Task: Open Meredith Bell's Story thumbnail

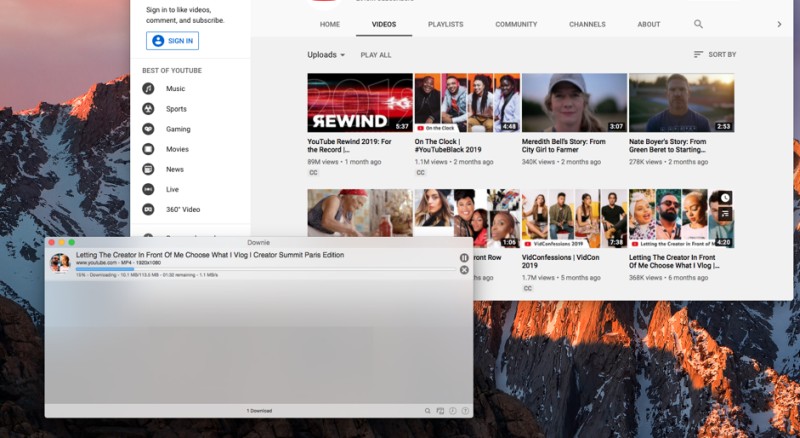Action: (574, 103)
